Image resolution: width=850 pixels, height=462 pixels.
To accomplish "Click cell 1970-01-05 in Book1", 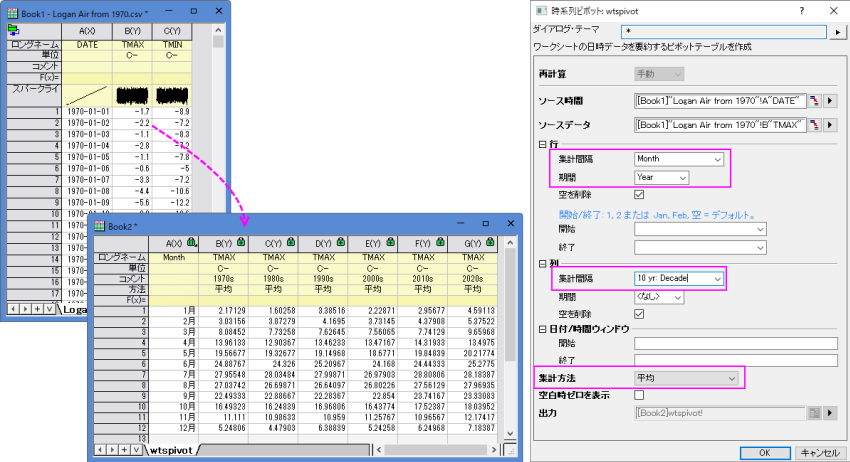I will (x=87, y=157).
